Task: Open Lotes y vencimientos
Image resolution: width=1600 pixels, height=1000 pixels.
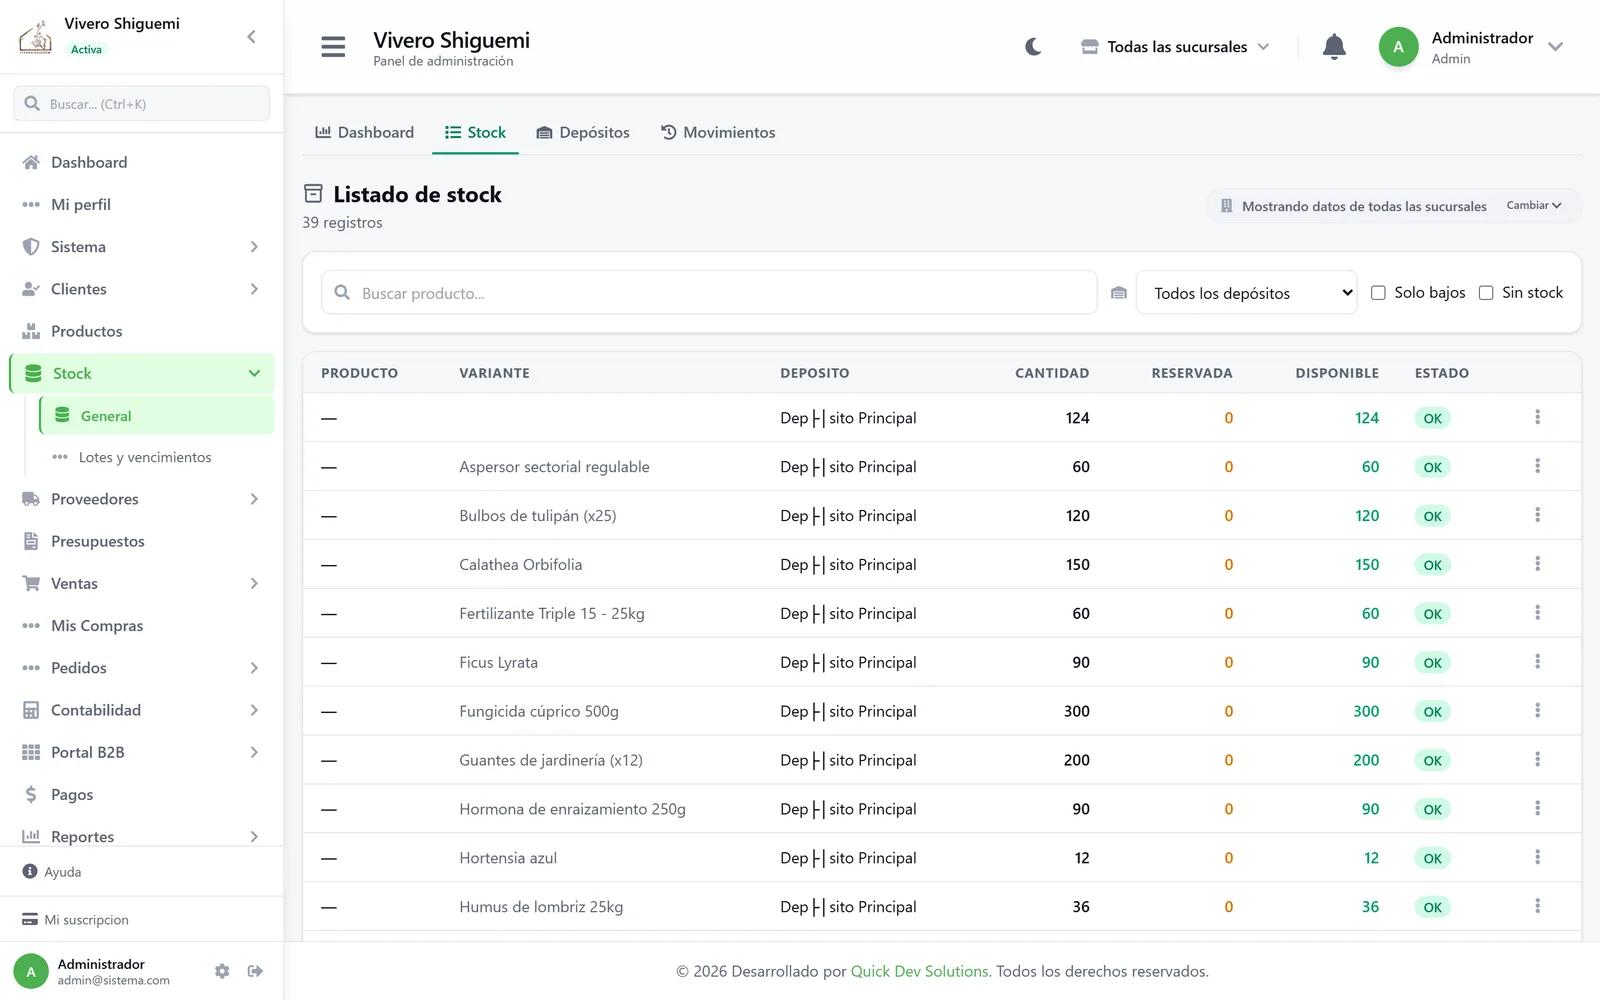Action: [157, 457]
